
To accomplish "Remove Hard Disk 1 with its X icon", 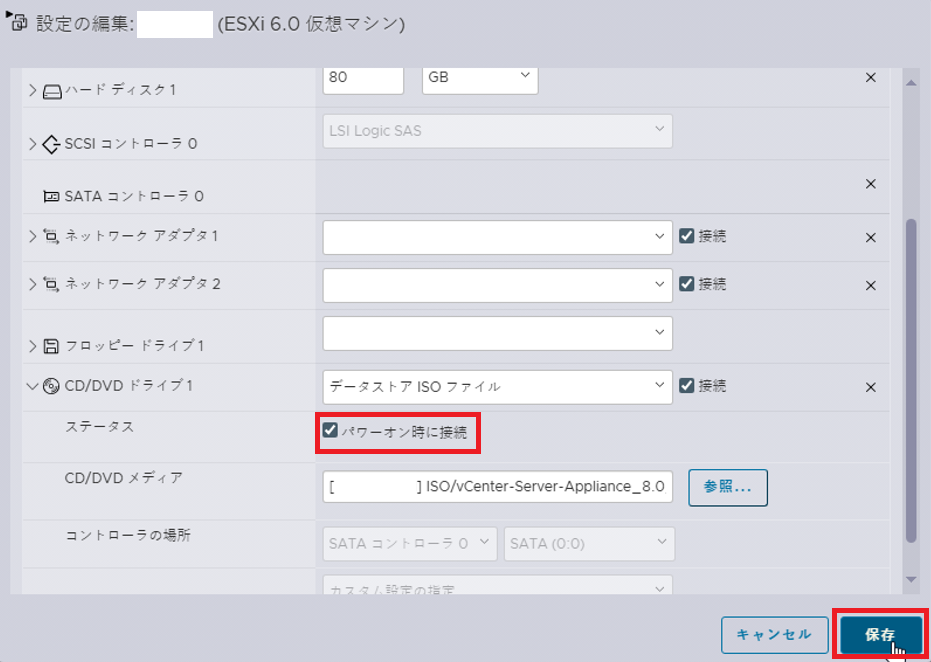I will tap(870, 78).
